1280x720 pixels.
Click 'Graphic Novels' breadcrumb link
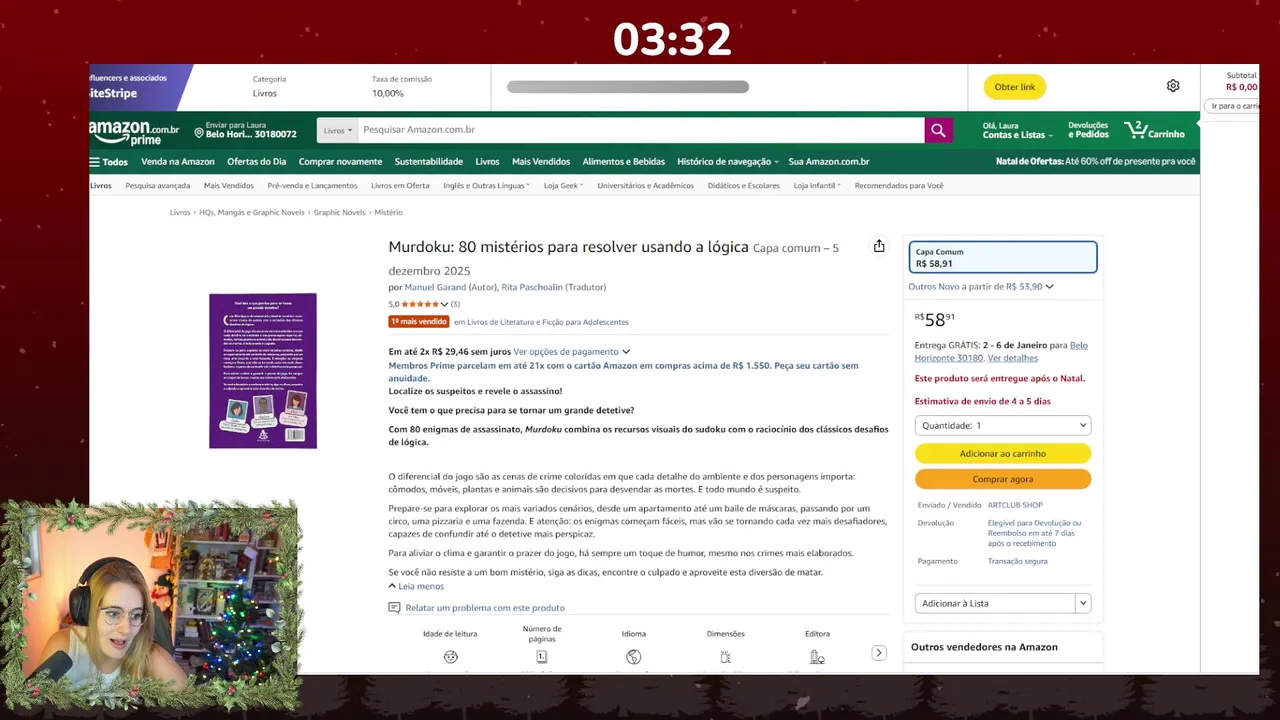pos(339,212)
